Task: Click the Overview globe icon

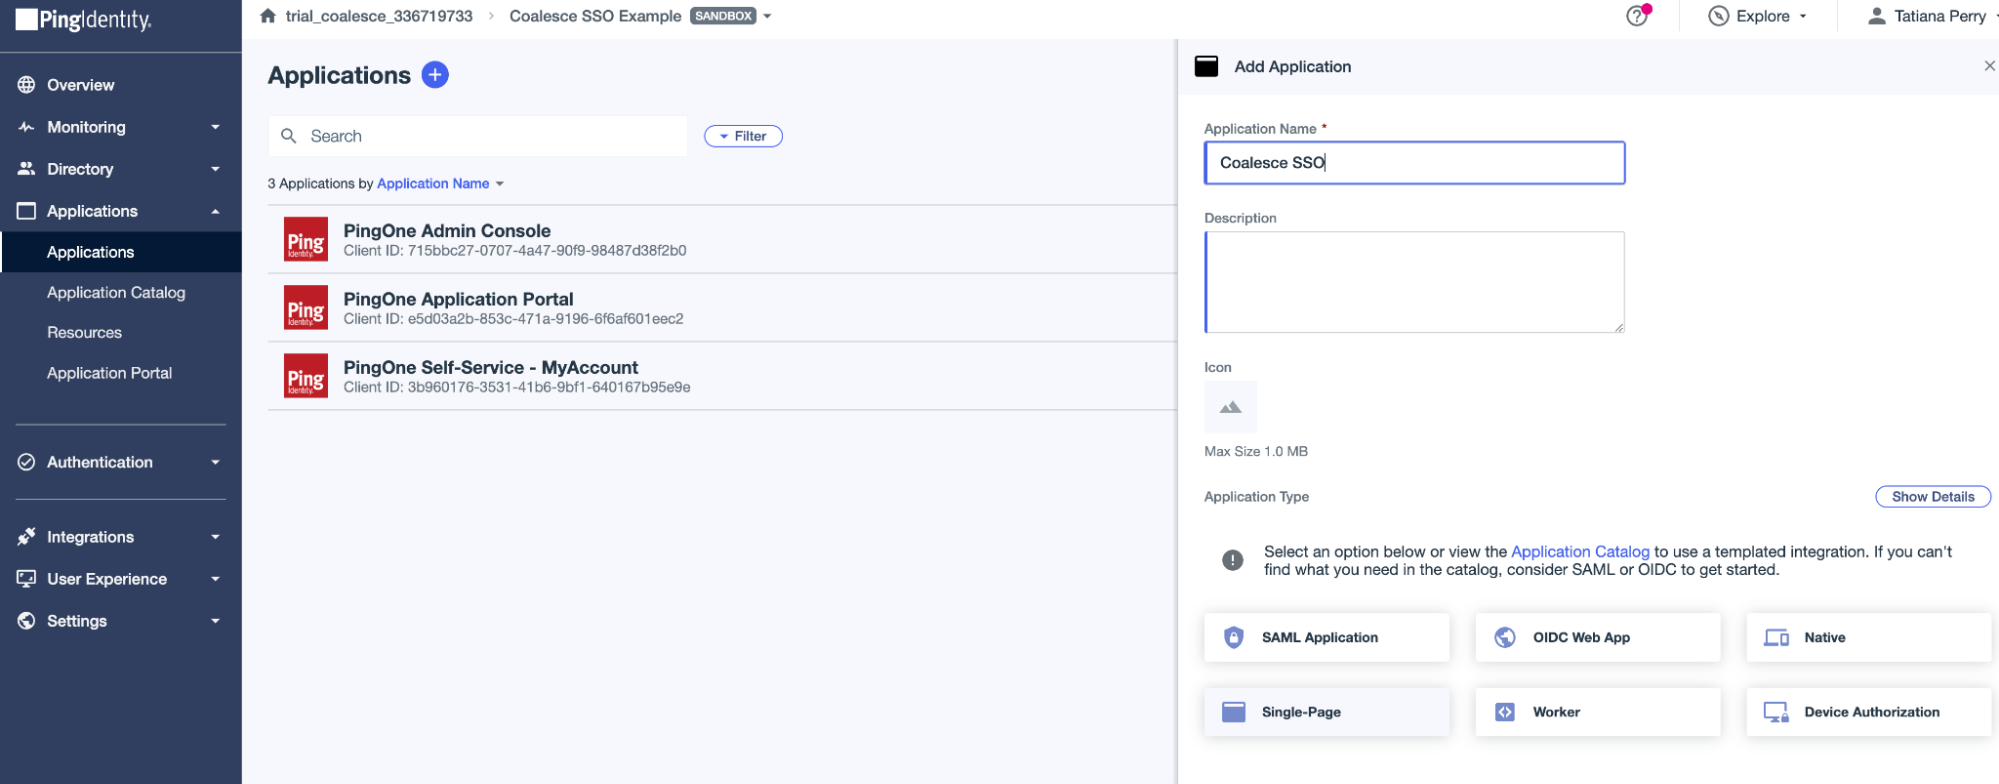Action: click(x=27, y=85)
